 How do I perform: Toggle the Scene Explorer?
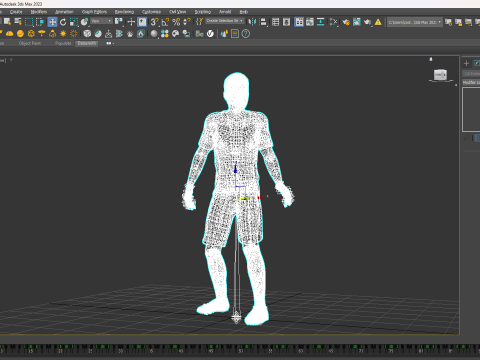click(275, 22)
